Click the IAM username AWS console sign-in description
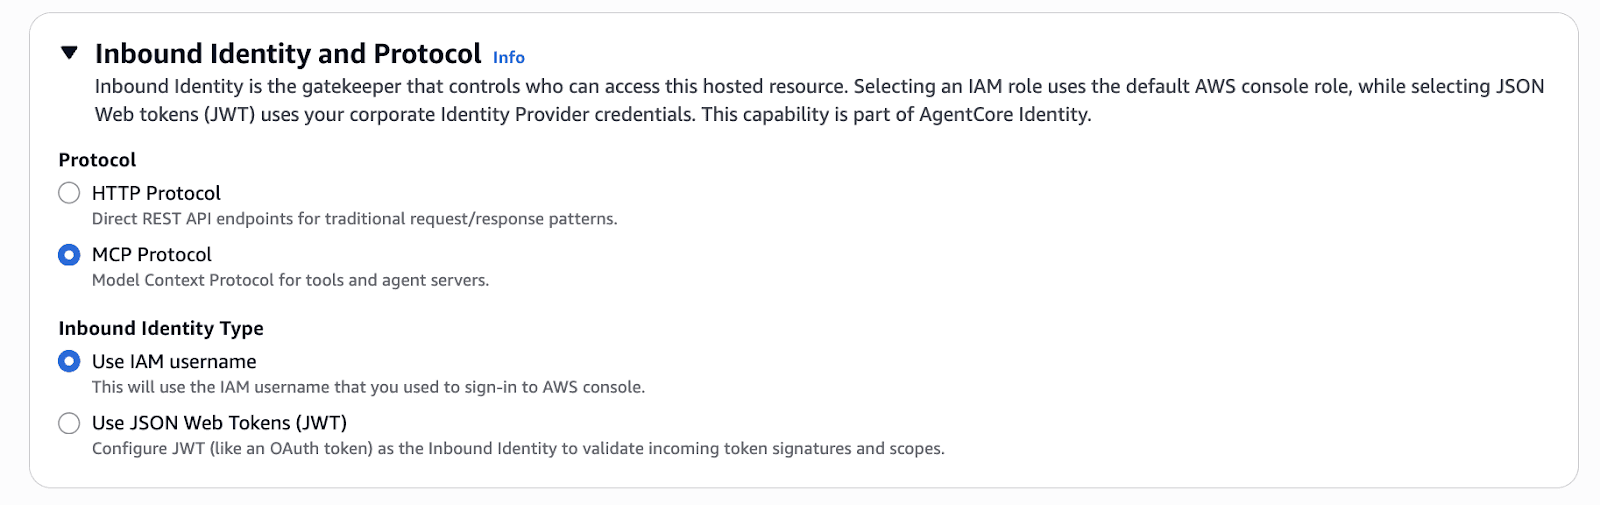The image size is (1600, 505). [368, 387]
